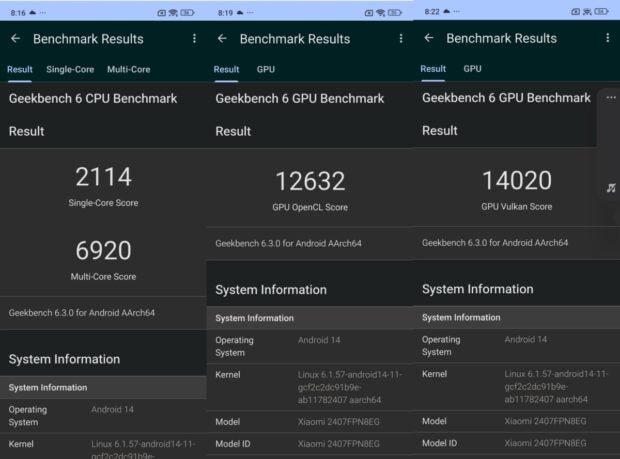
Task: Tap the 2114 Single-Core Score
Action: pos(103,178)
